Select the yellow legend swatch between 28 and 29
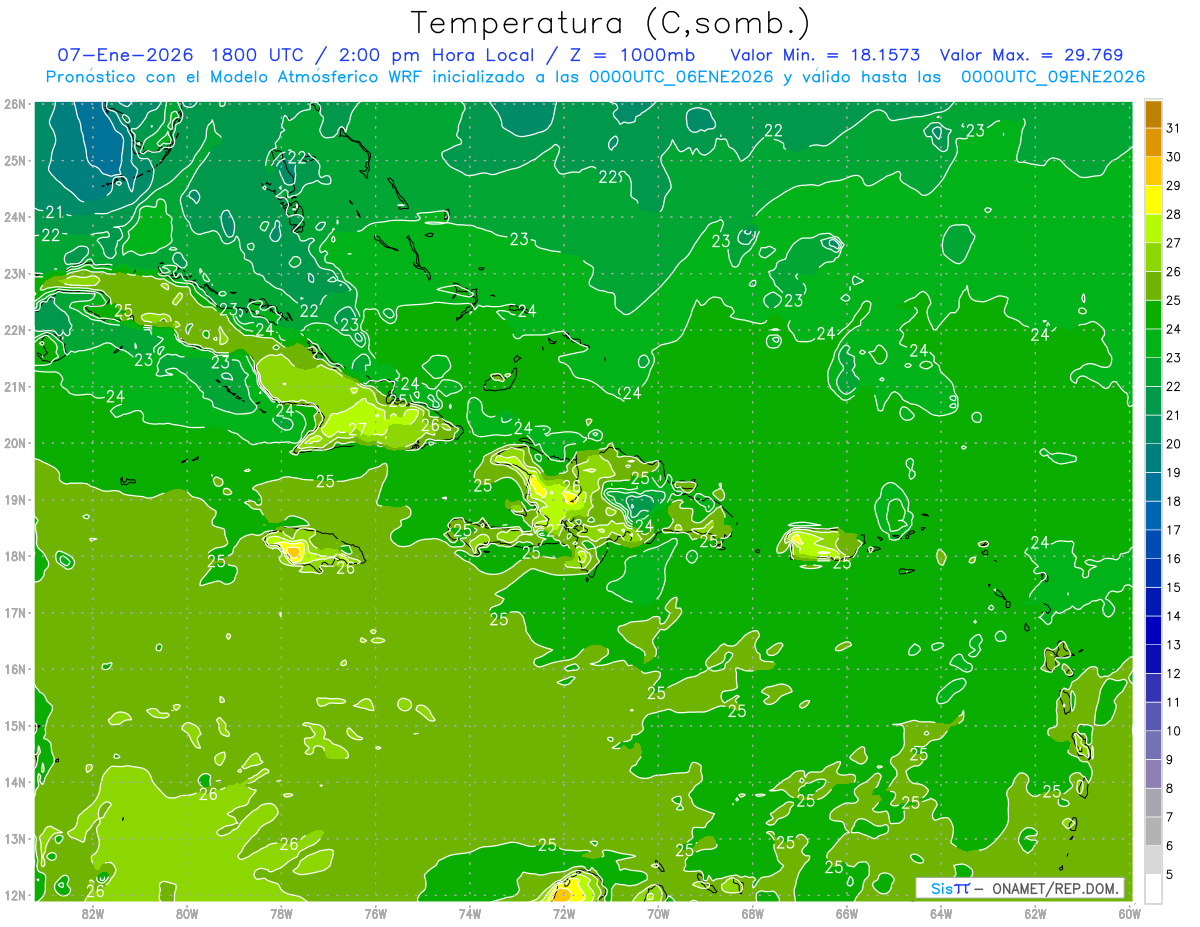 [x=1153, y=200]
